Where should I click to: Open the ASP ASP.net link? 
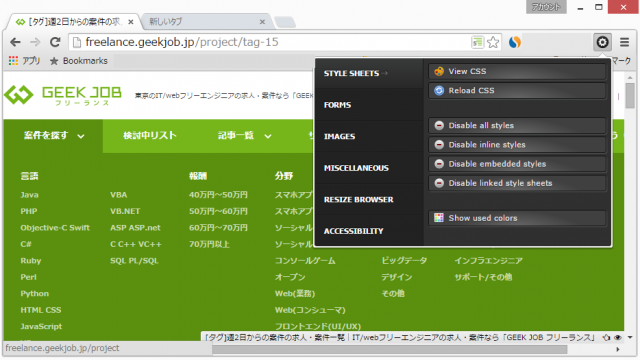click(x=135, y=228)
